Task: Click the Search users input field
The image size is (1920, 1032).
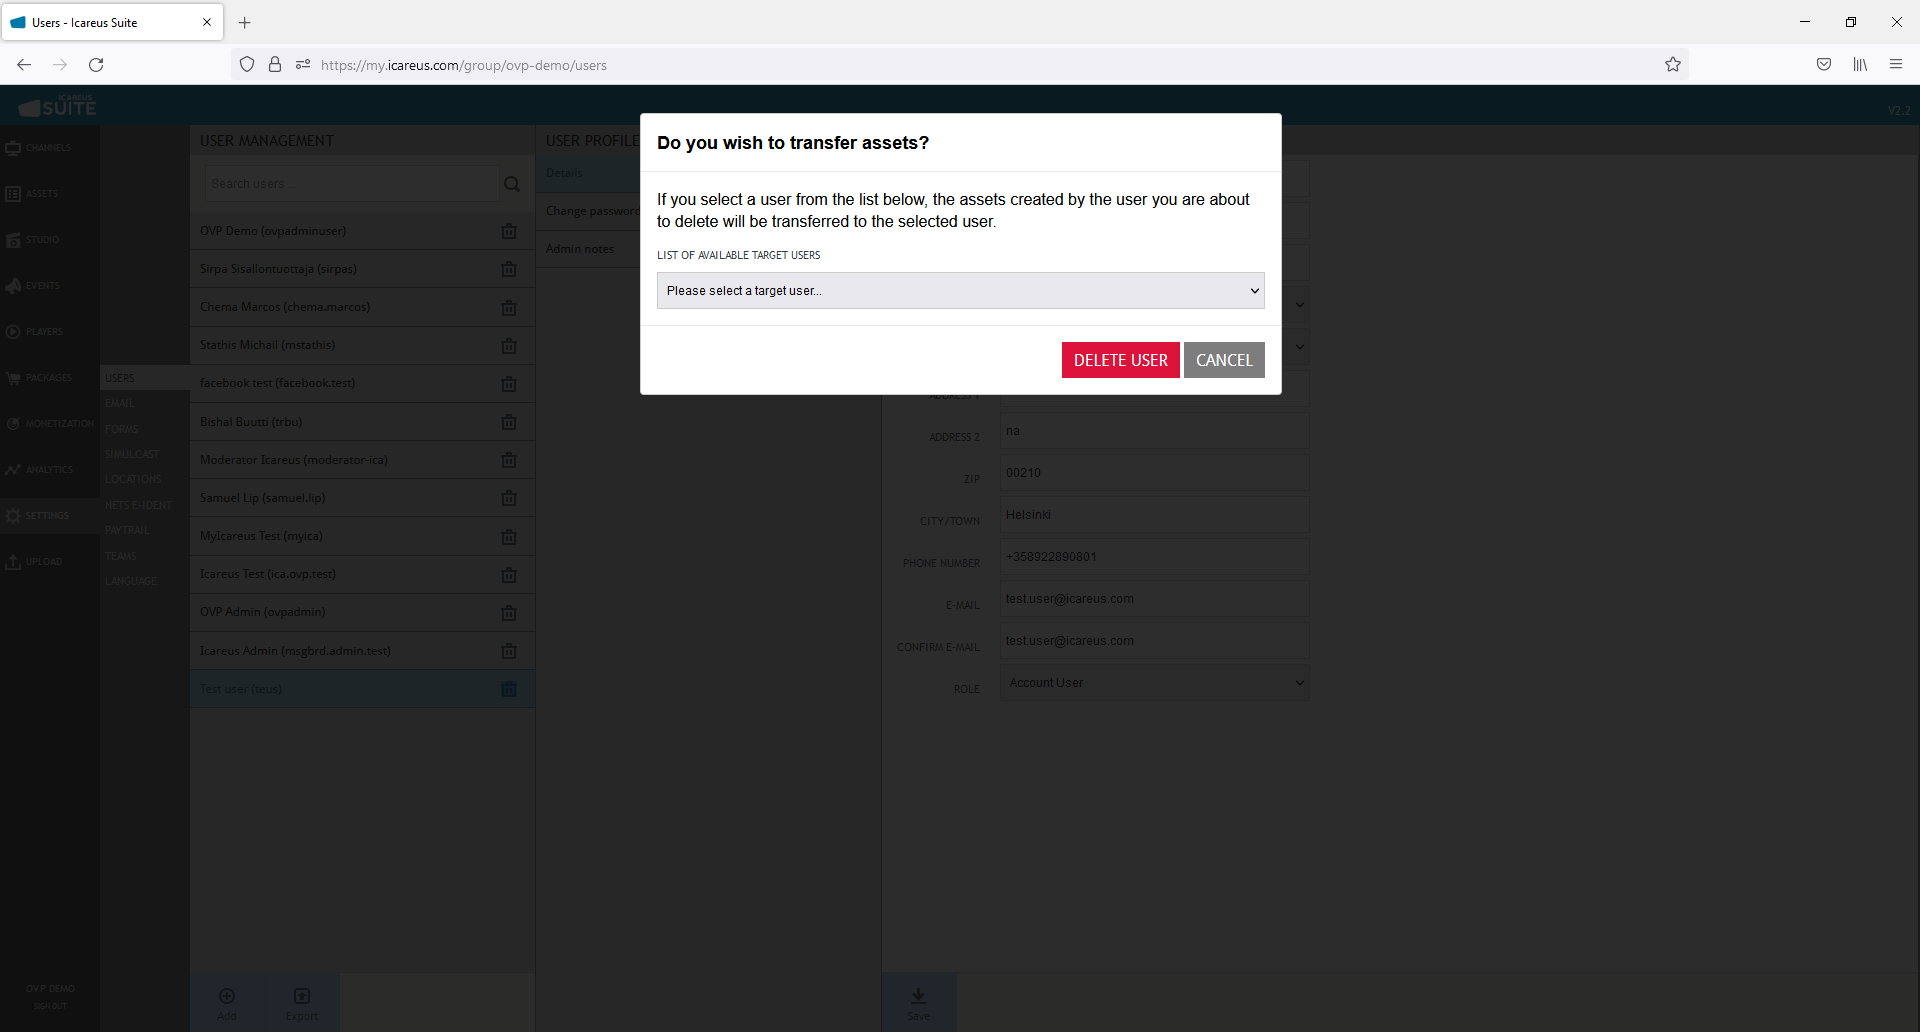Action: pos(350,184)
